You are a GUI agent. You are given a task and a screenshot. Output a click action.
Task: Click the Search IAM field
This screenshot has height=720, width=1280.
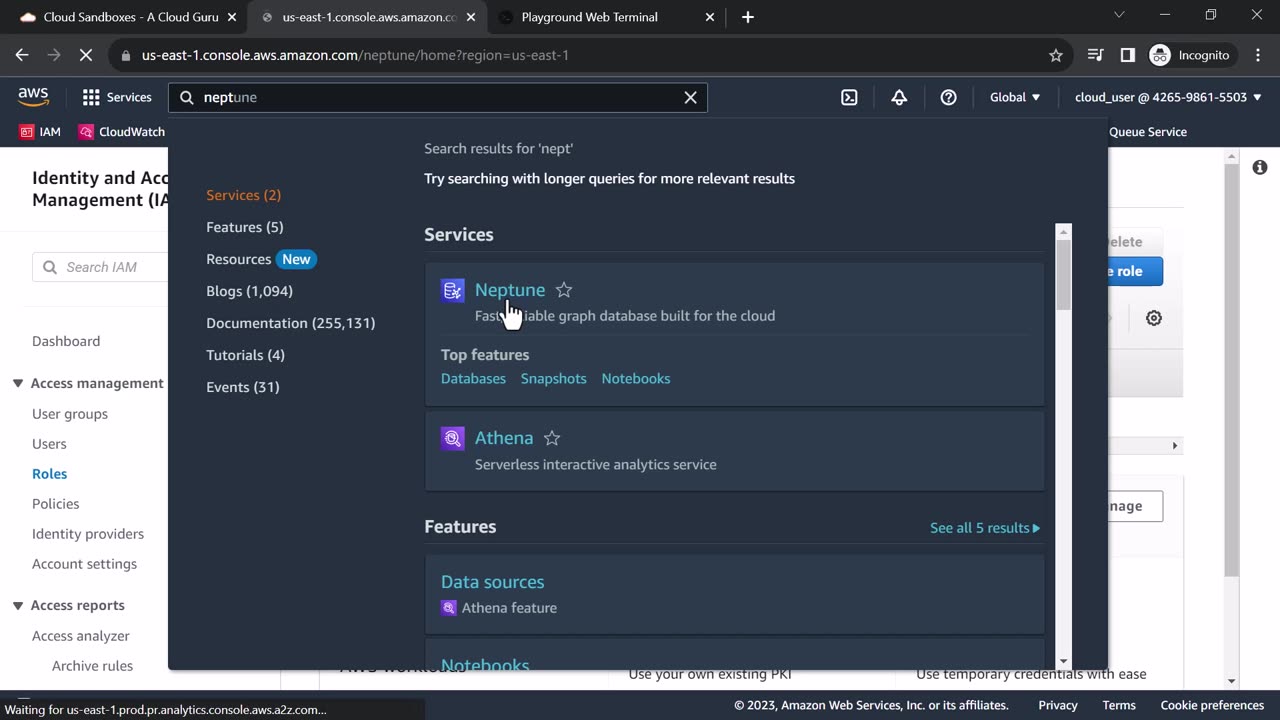click(x=100, y=267)
